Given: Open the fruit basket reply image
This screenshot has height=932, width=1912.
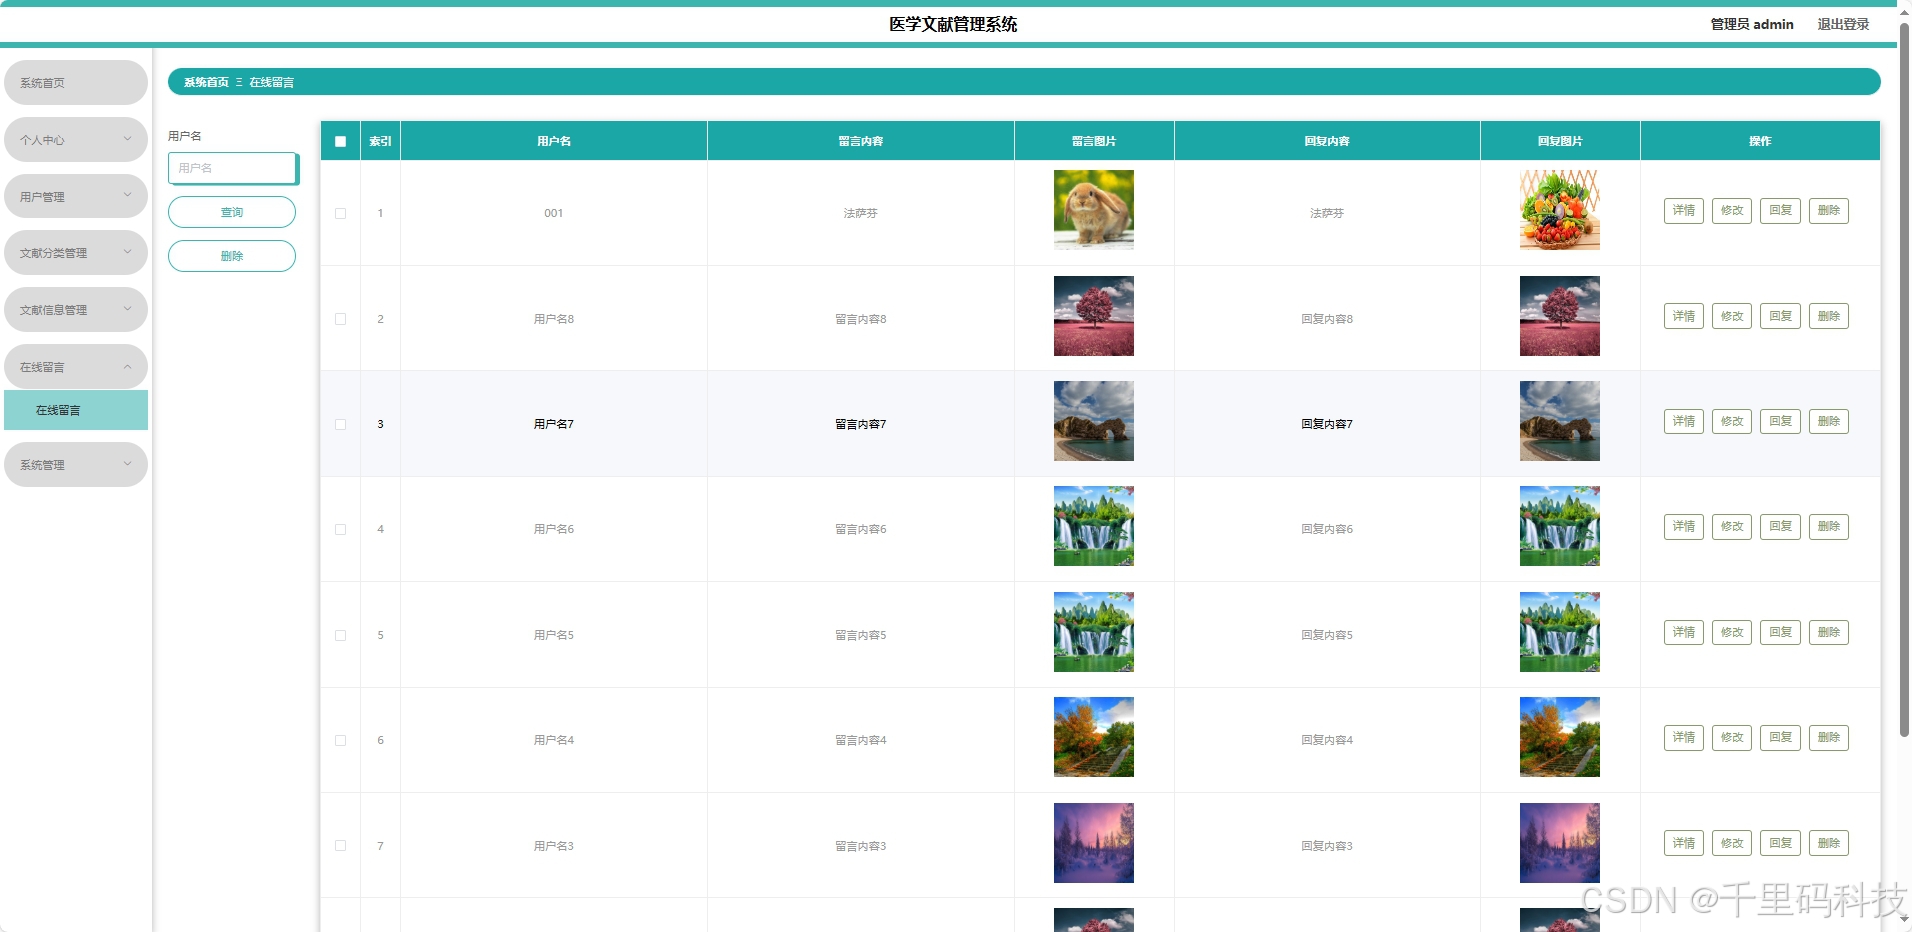Looking at the screenshot, I should [1560, 210].
